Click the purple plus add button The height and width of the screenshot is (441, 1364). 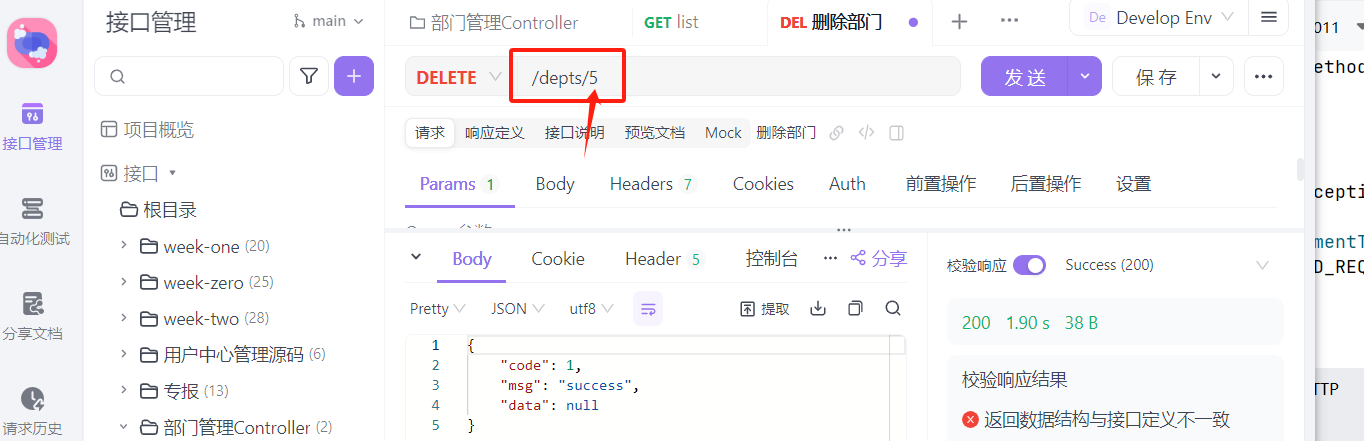tap(354, 76)
